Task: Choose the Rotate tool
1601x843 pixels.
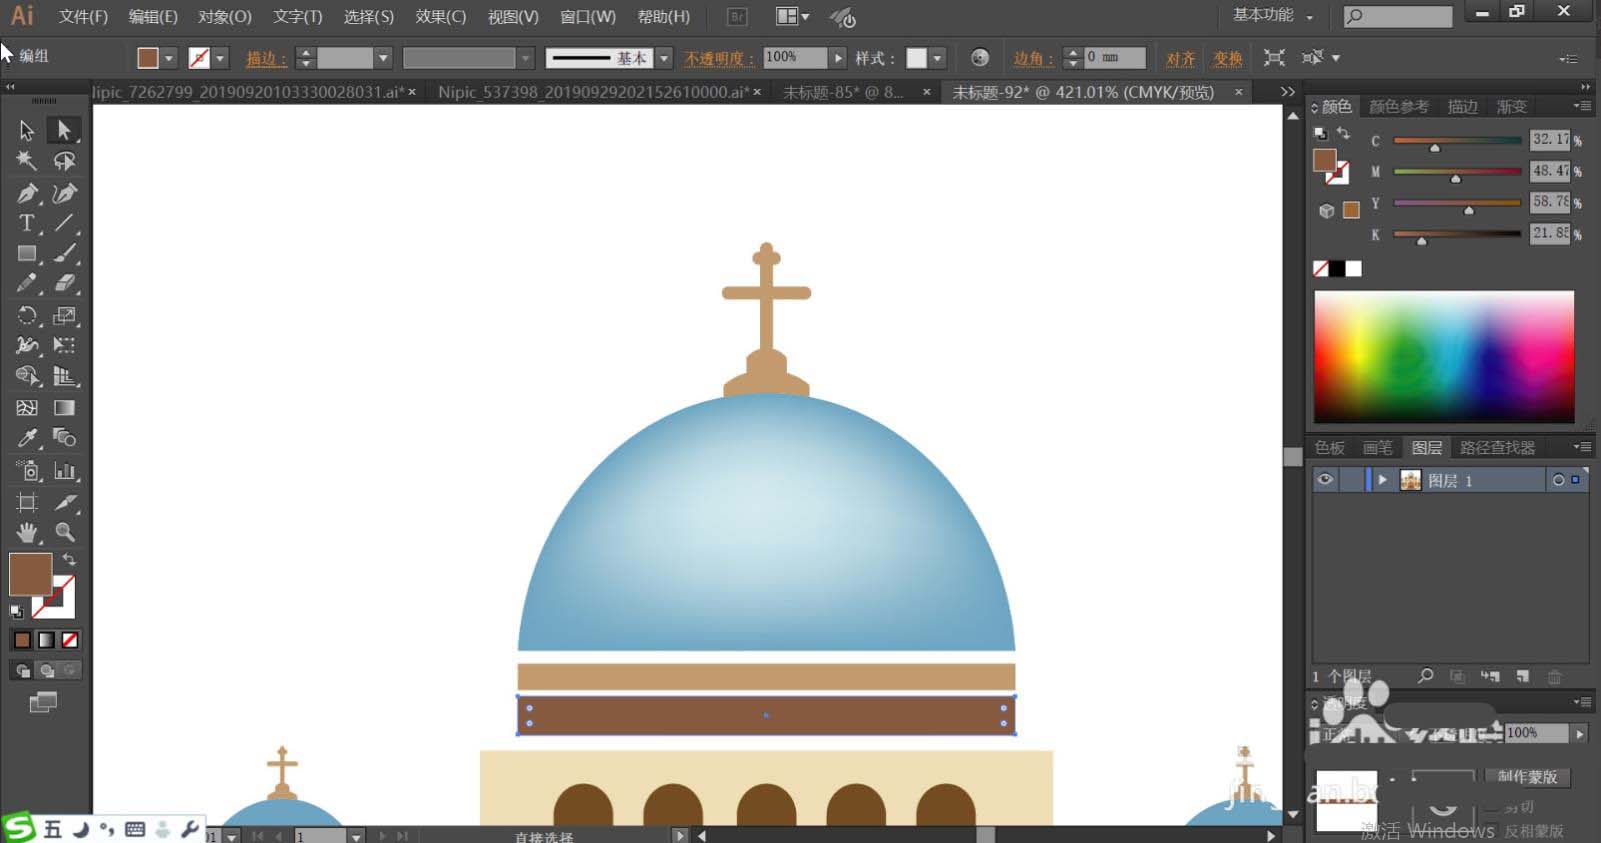Action: 27,316
